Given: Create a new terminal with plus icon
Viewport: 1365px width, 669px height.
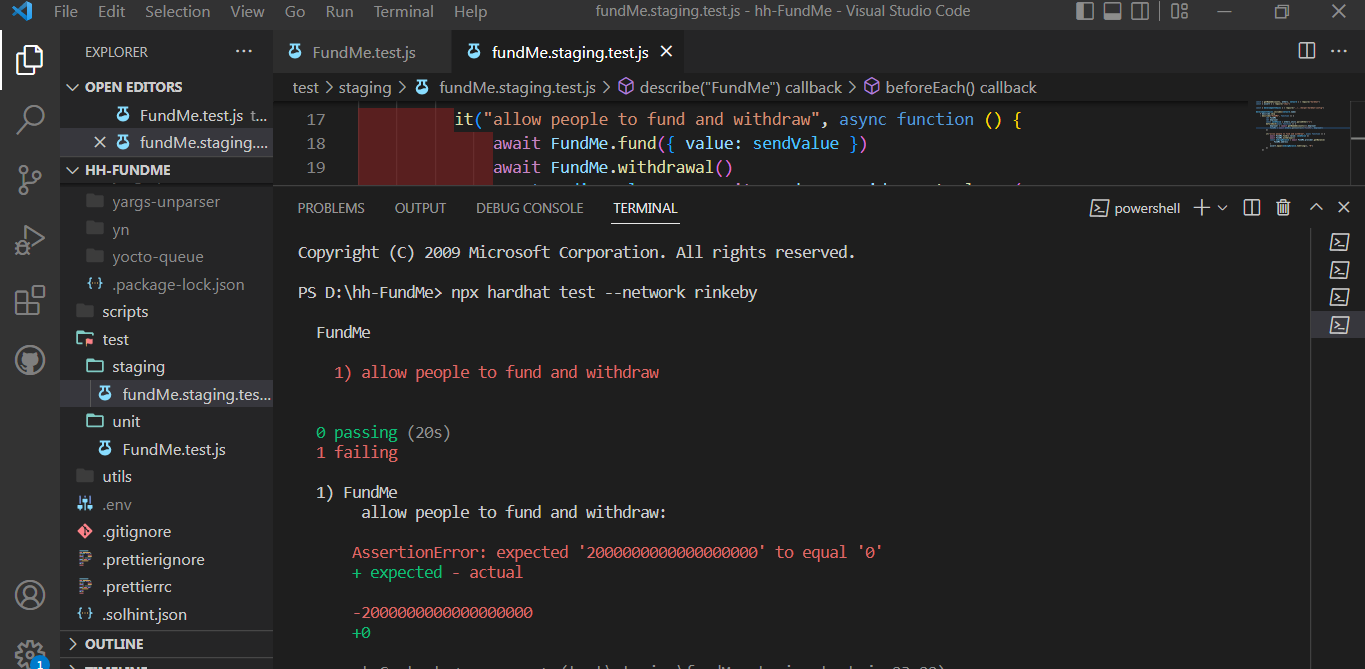Looking at the screenshot, I should coord(1202,208).
